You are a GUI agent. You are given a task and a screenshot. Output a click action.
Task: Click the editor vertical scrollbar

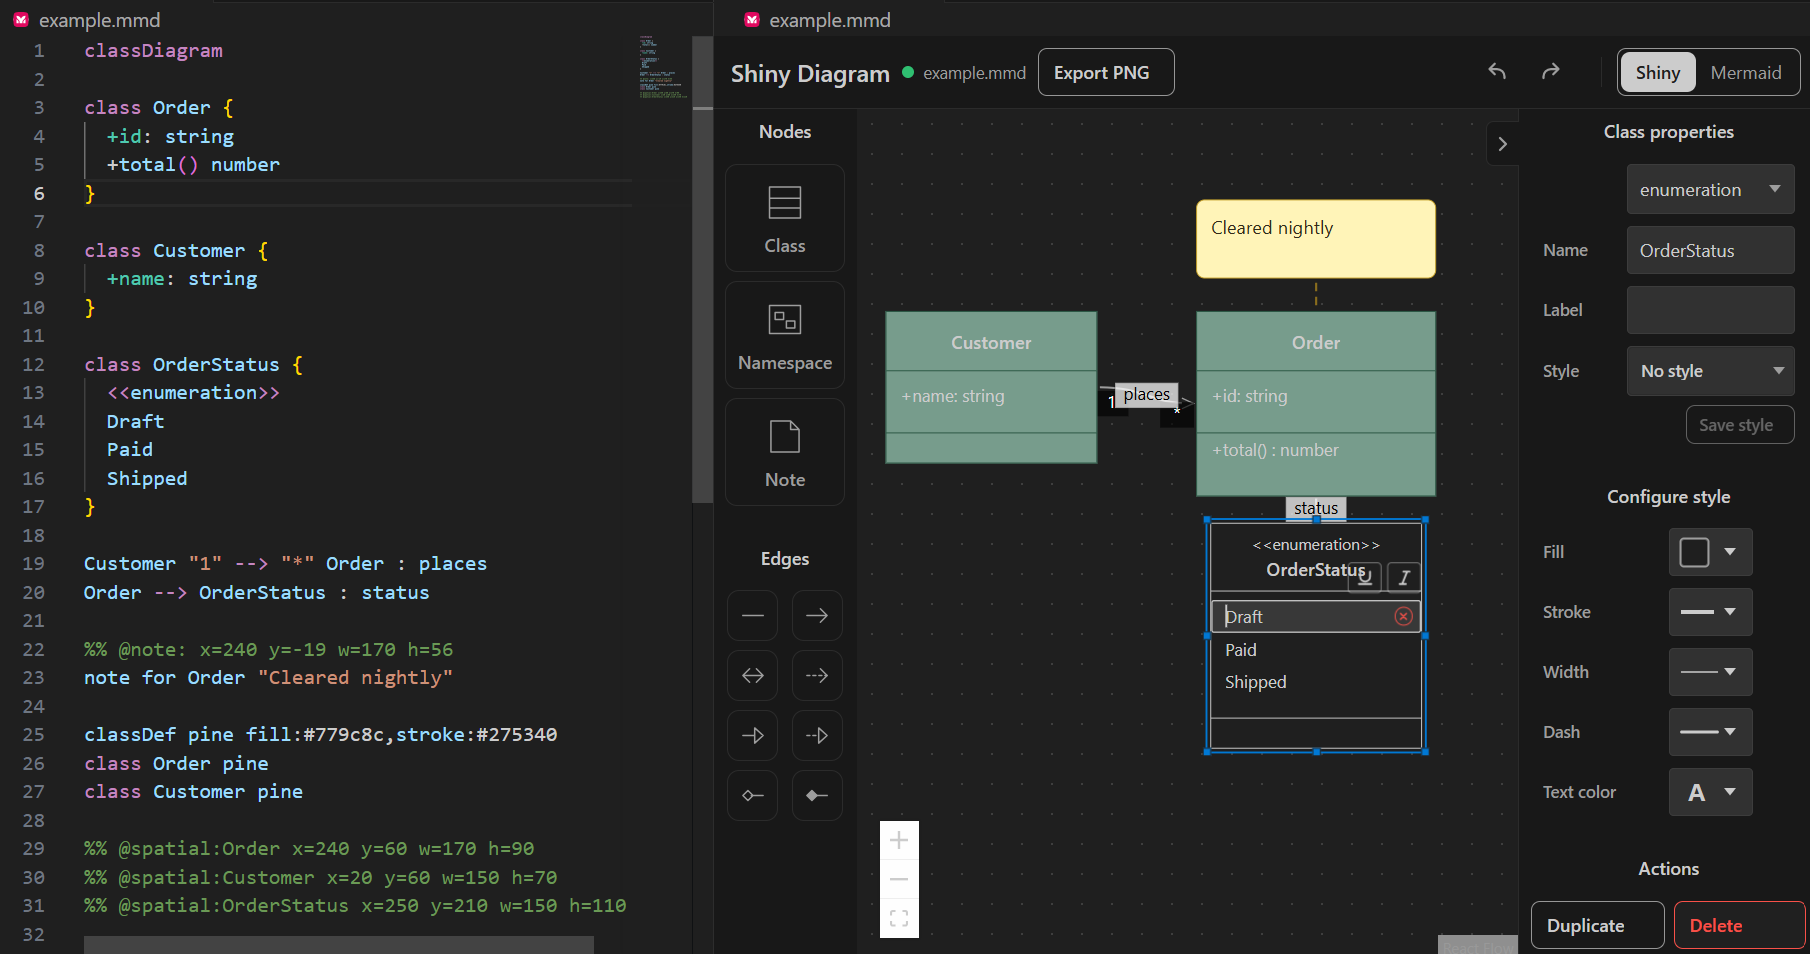click(x=702, y=270)
